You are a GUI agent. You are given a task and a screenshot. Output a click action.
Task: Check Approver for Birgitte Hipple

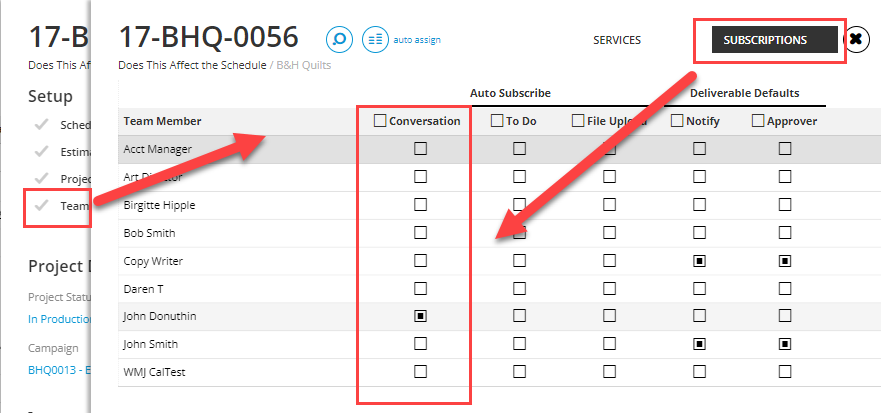tap(785, 204)
